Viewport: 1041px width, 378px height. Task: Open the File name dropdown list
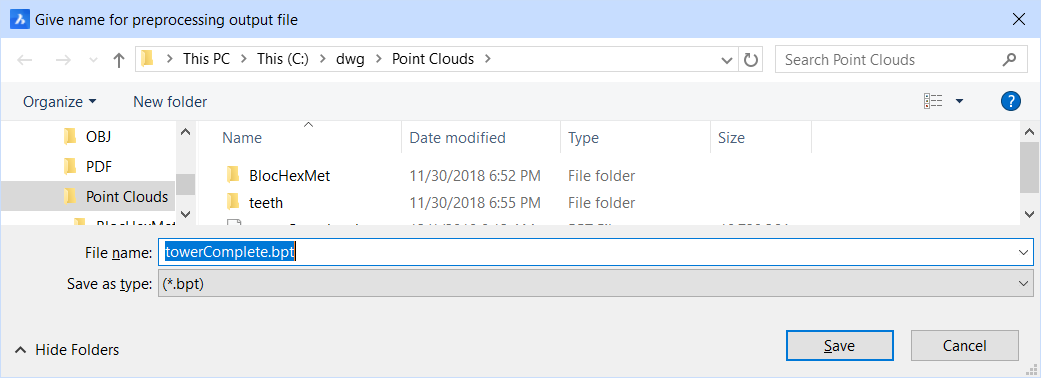click(x=1022, y=252)
